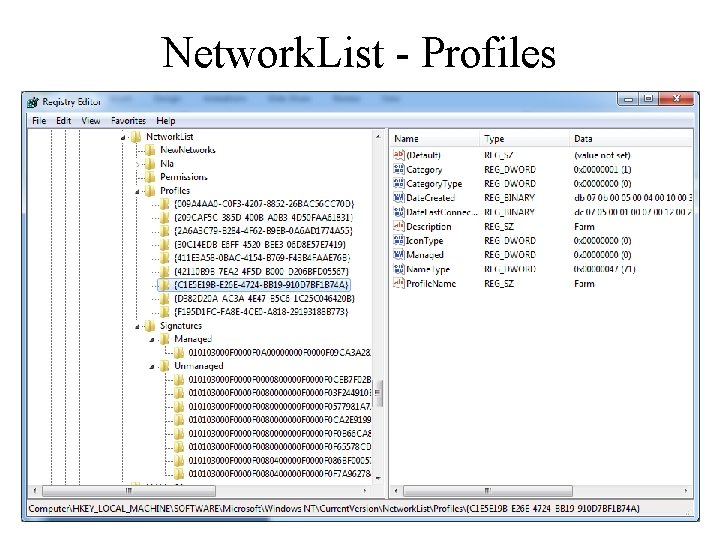Click folder icon of key starting {209CAF5C
The width and height of the screenshot is (720, 540).
[164, 218]
